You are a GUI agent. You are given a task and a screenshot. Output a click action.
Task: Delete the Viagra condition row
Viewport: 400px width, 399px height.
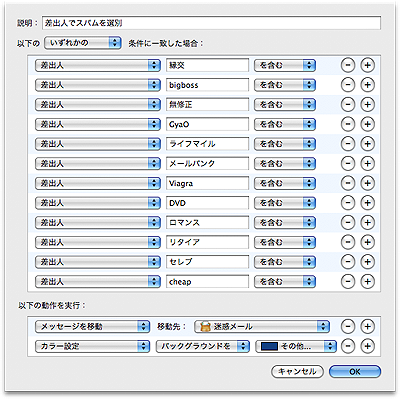click(x=348, y=183)
